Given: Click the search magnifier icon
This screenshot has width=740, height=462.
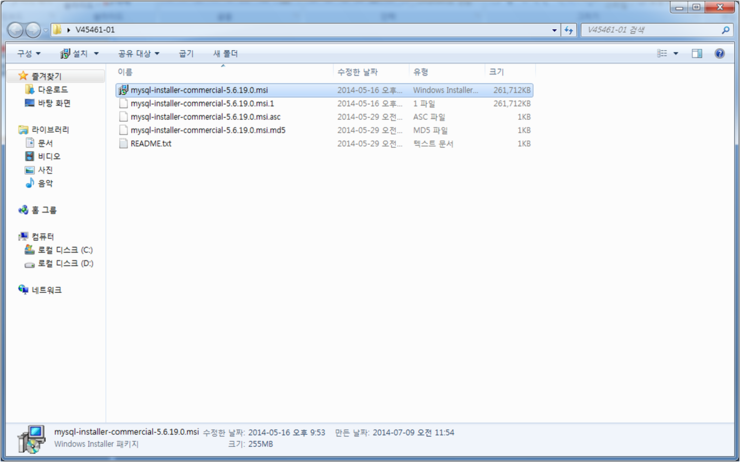Looking at the screenshot, I should point(725,30).
